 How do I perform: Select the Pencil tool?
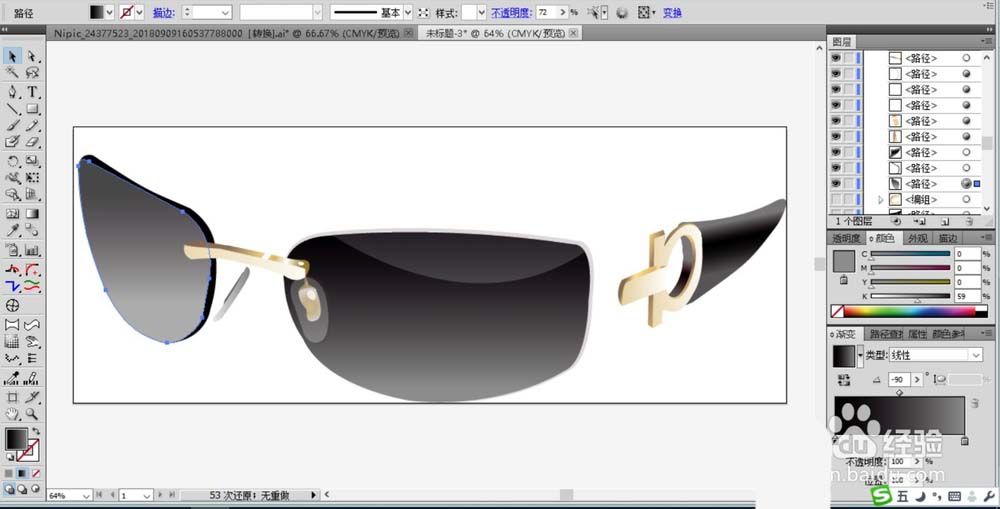[x=31, y=125]
